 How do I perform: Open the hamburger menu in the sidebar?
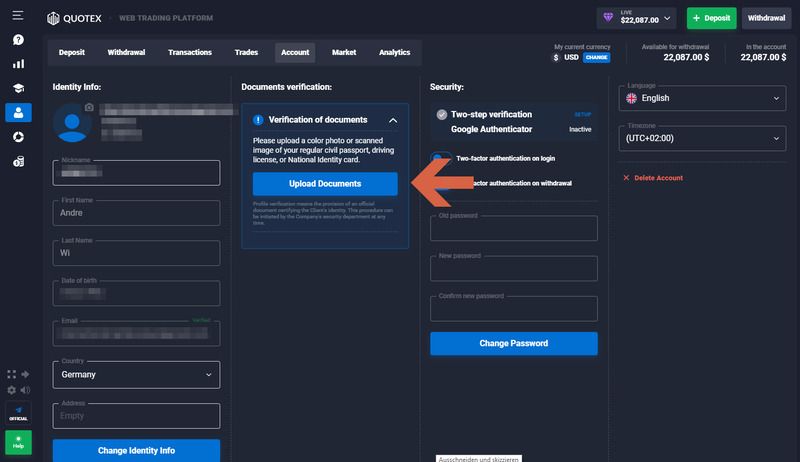pos(18,15)
